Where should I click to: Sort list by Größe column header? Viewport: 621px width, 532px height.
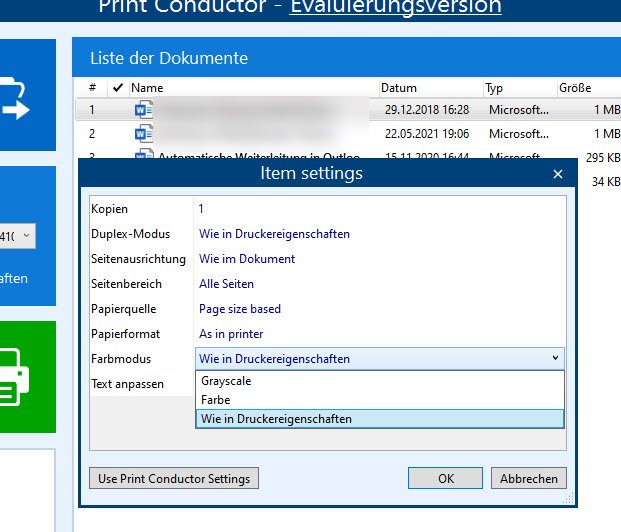pyautogui.click(x=575, y=88)
